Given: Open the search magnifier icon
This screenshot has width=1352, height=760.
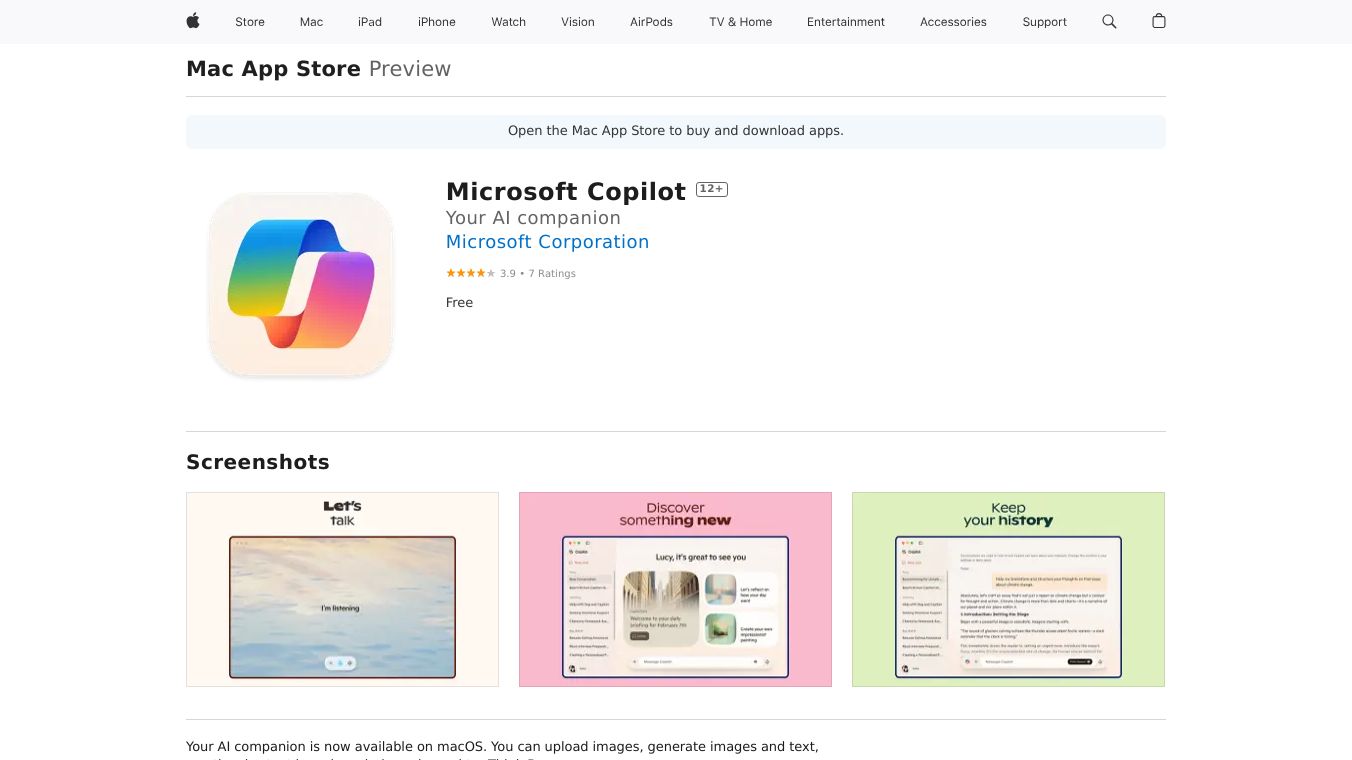Looking at the screenshot, I should pos(1109,21).
